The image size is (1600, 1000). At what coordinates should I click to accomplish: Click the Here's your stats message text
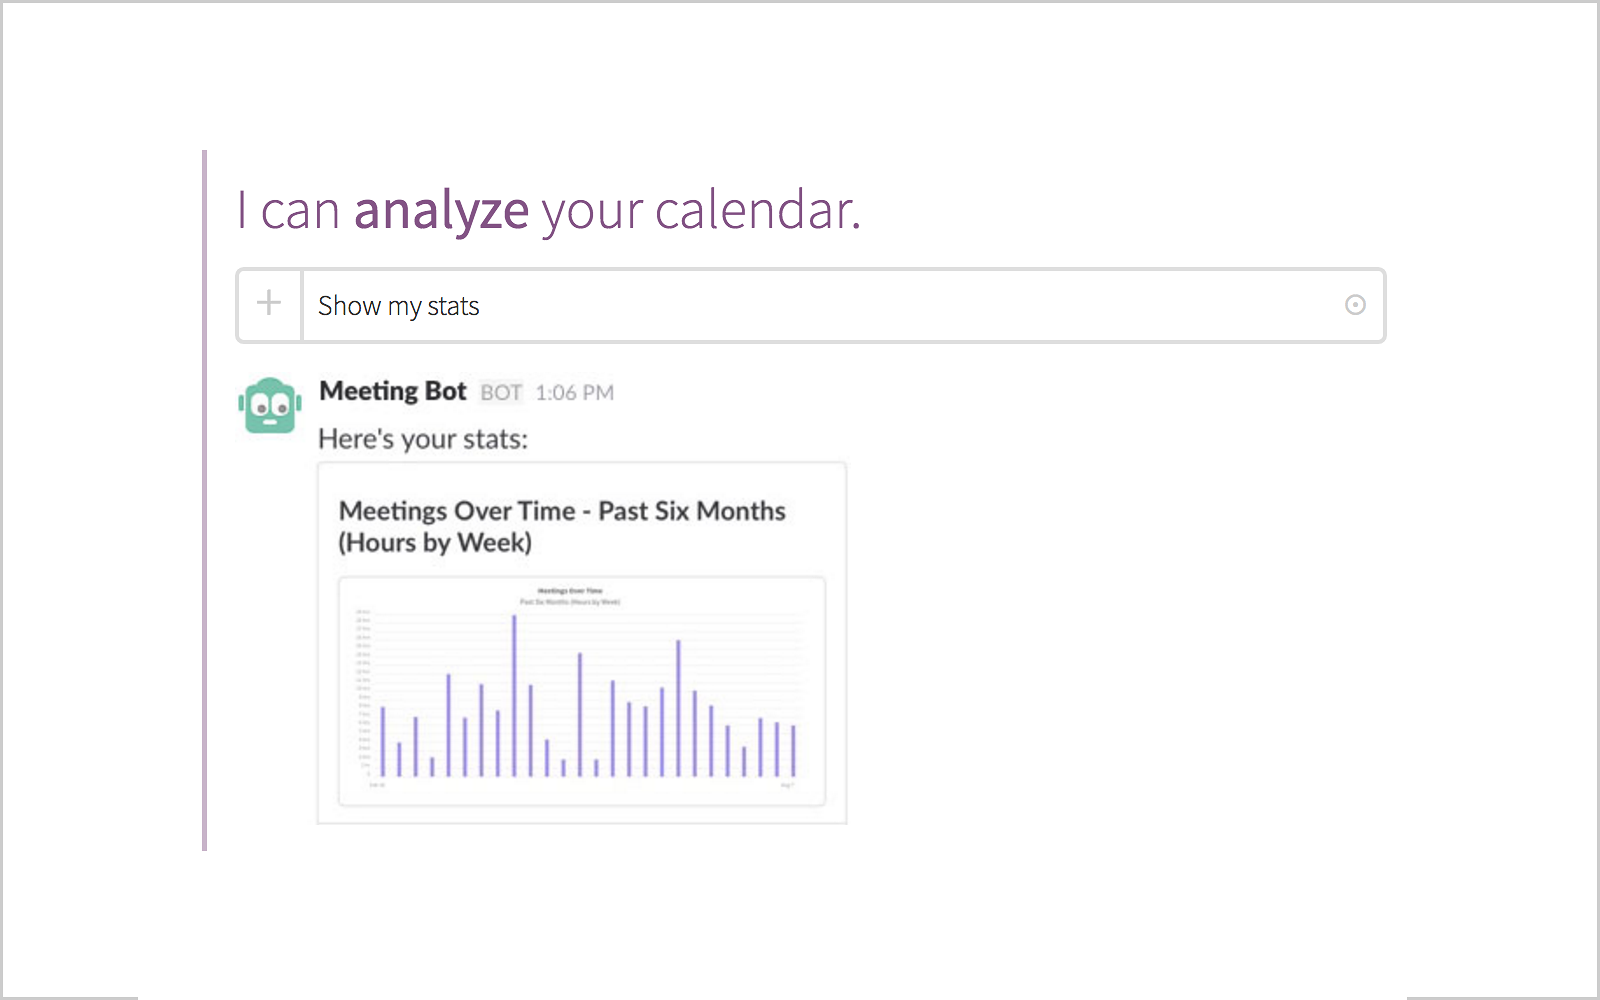tap(423, 439)
